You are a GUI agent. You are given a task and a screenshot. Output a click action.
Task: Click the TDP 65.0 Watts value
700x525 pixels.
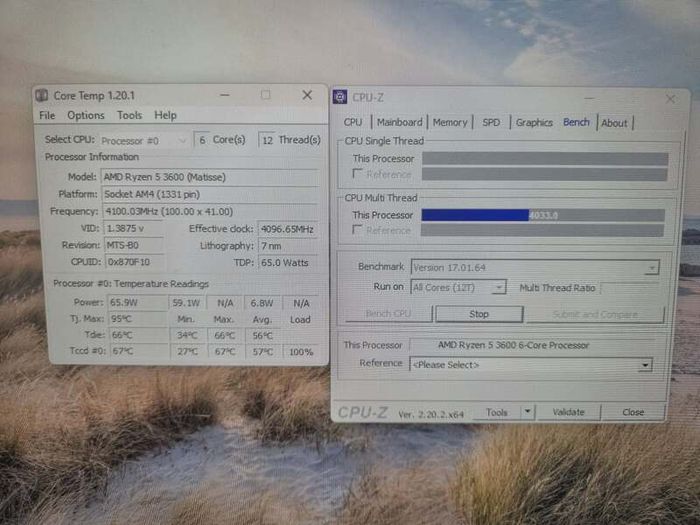pyautogui.click(x=288, y=262)
